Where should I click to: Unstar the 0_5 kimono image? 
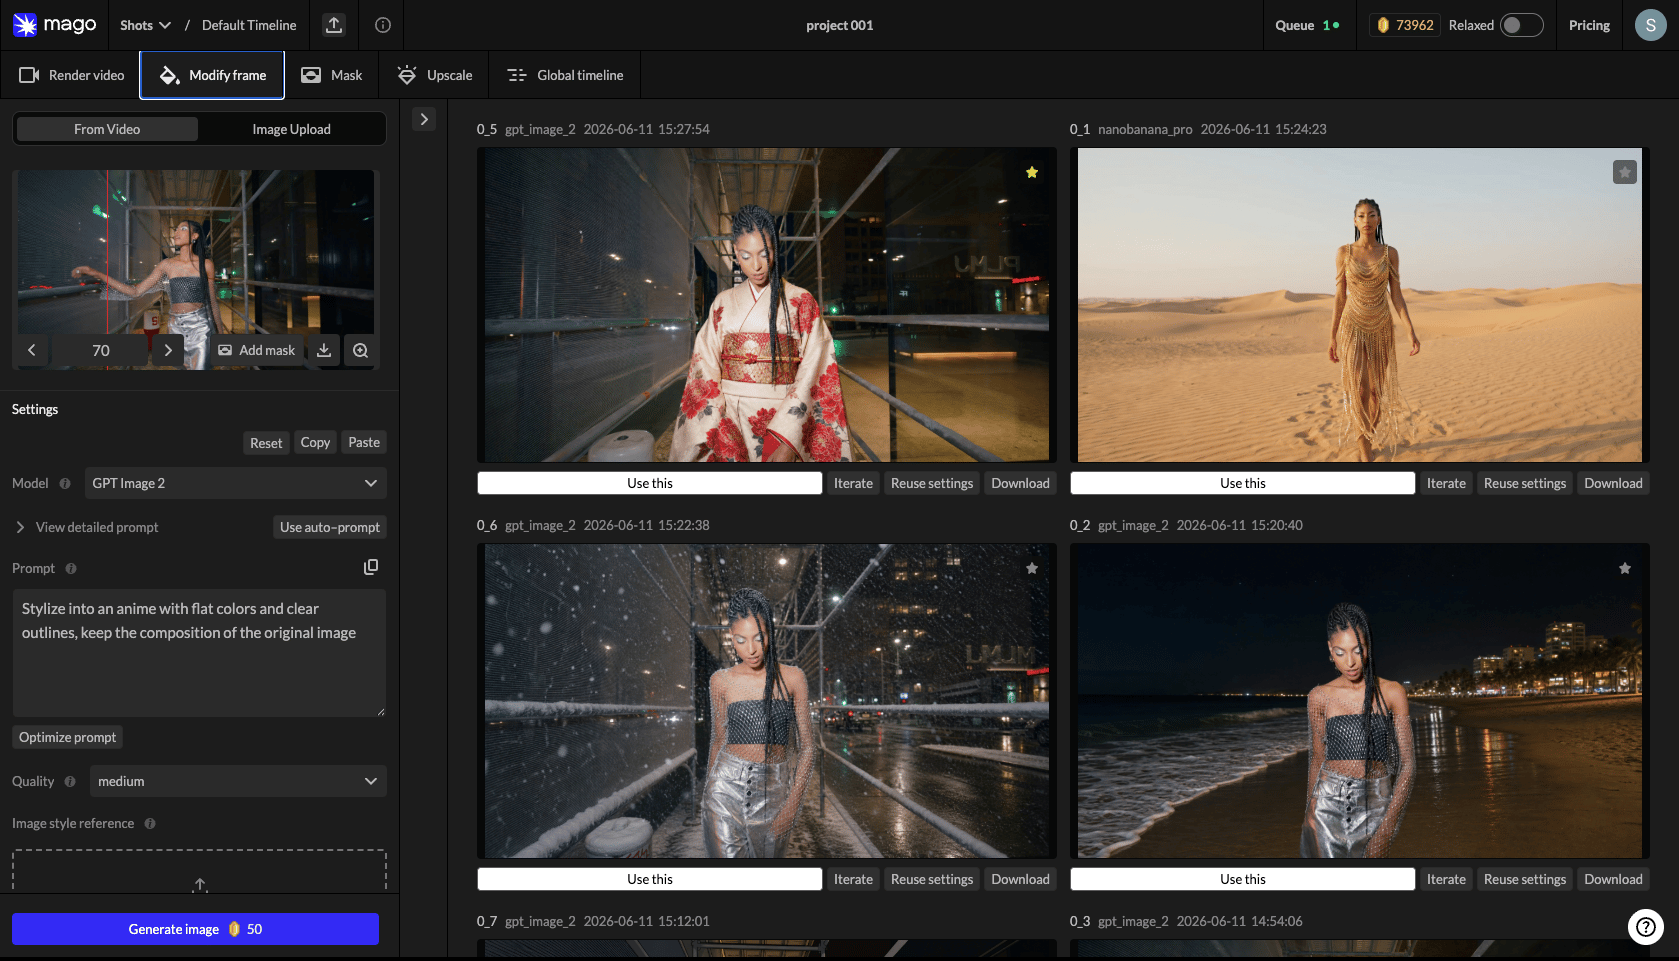pos(1032,172)
